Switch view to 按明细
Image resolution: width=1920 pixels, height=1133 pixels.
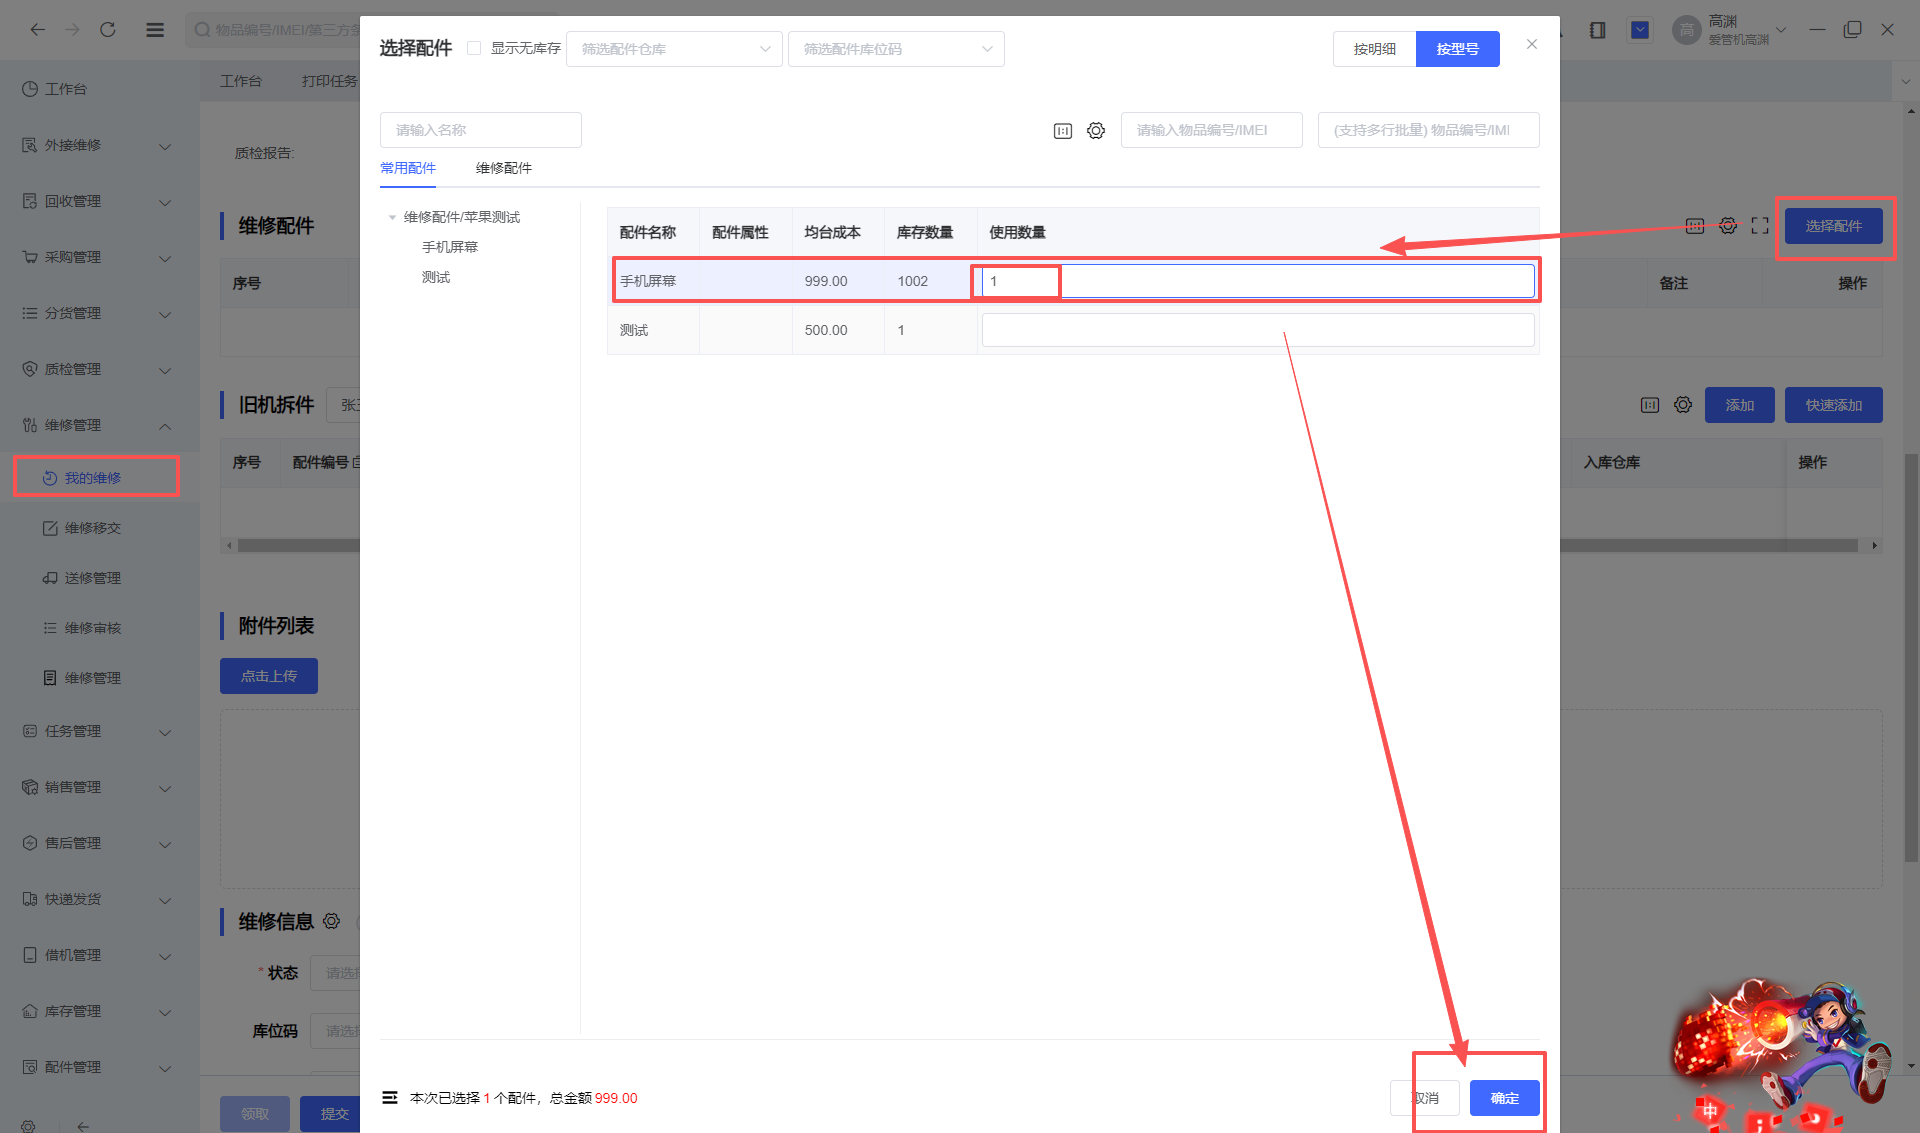(x=1374, y=49)
